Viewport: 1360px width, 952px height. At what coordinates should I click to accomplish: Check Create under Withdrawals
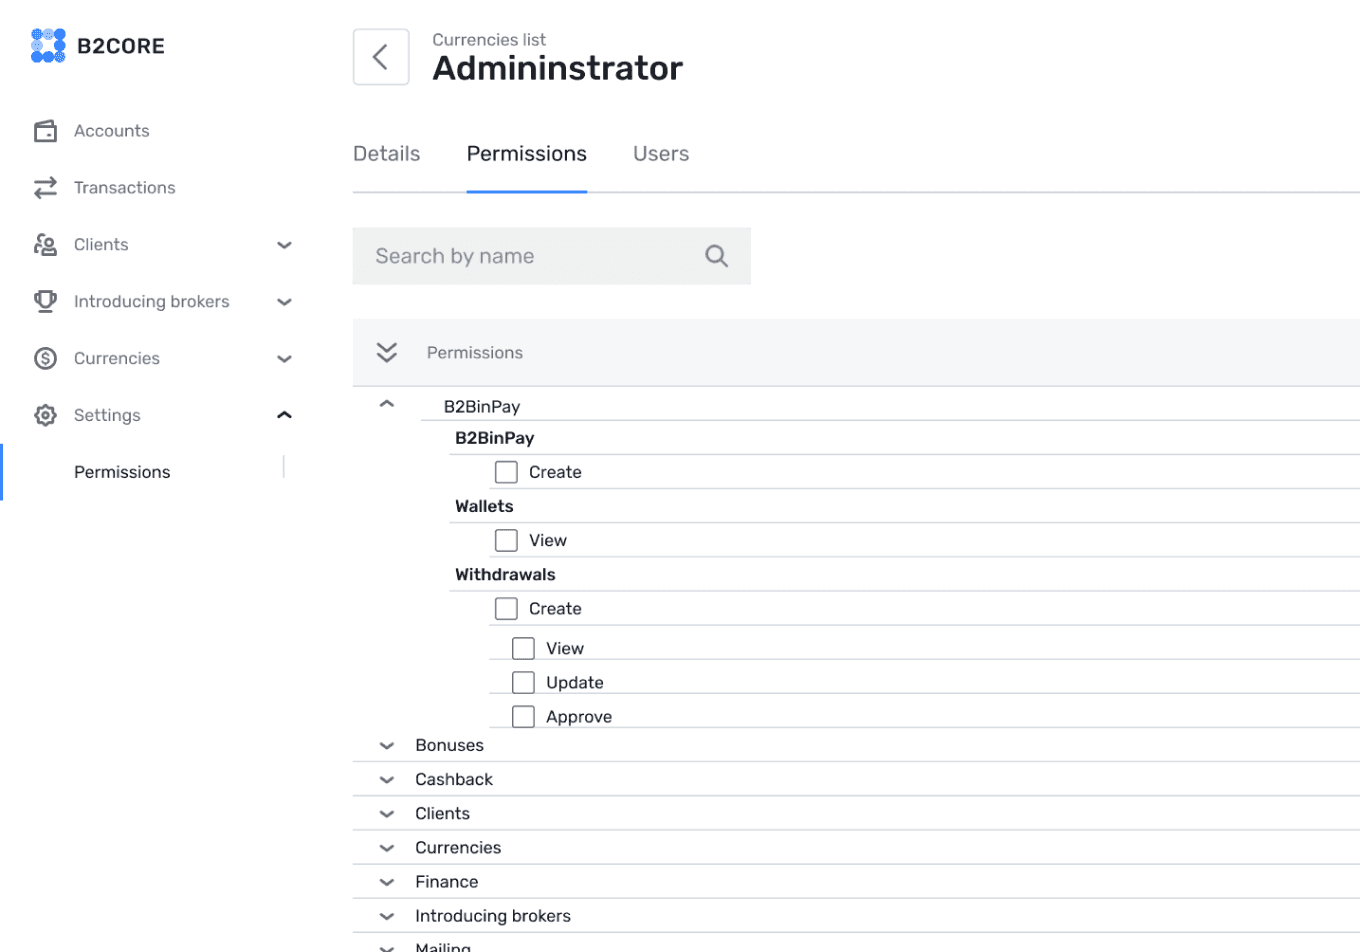506,609
